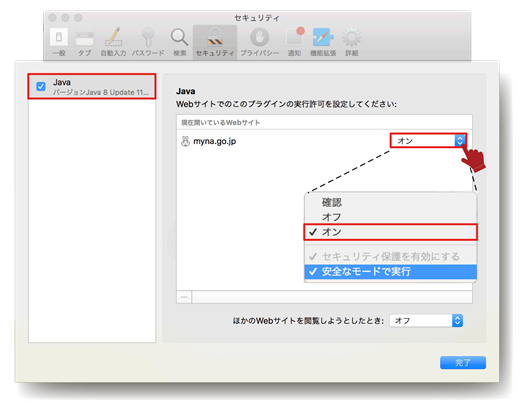Click the myna.go.jp site icon
Screen dimensions: 532x407
(x=185, y=141)
